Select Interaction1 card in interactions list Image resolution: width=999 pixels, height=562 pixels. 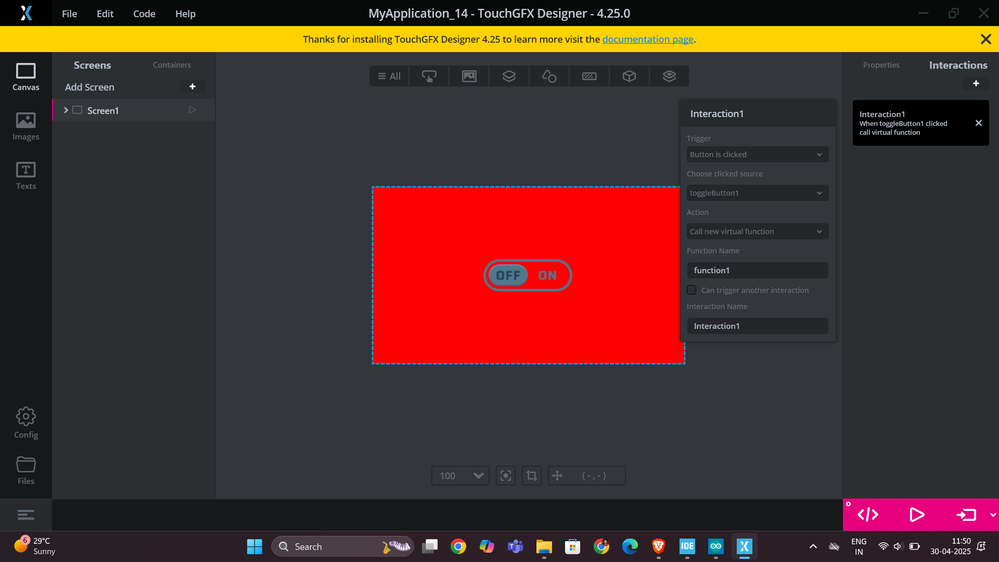click(x=921, y=123)
